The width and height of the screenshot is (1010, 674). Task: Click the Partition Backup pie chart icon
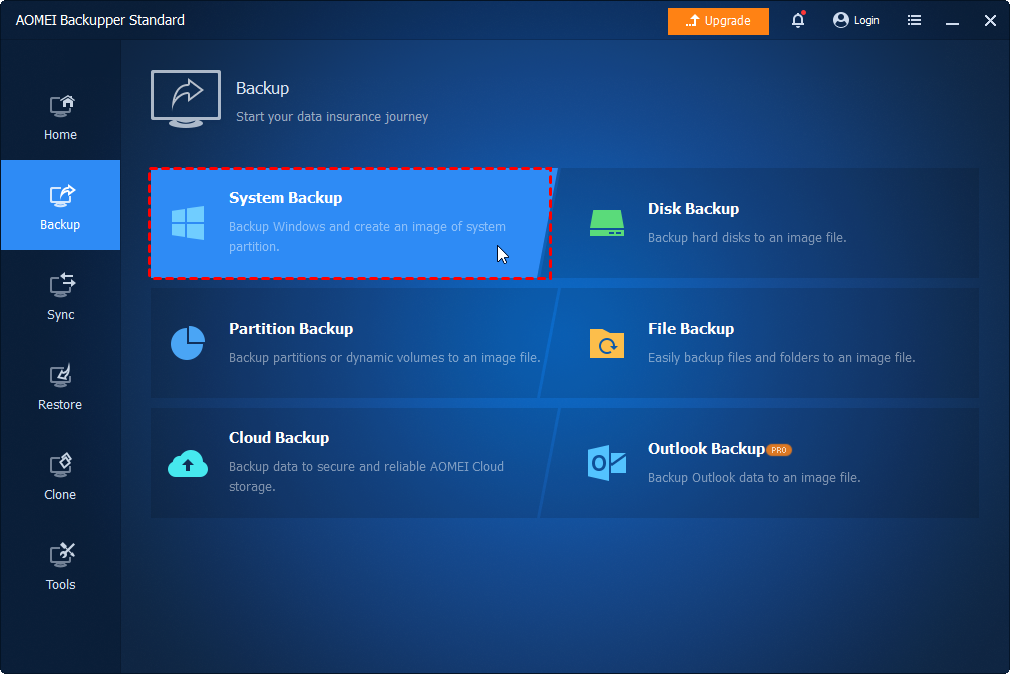pyautogui.click(x=188, y=343)
